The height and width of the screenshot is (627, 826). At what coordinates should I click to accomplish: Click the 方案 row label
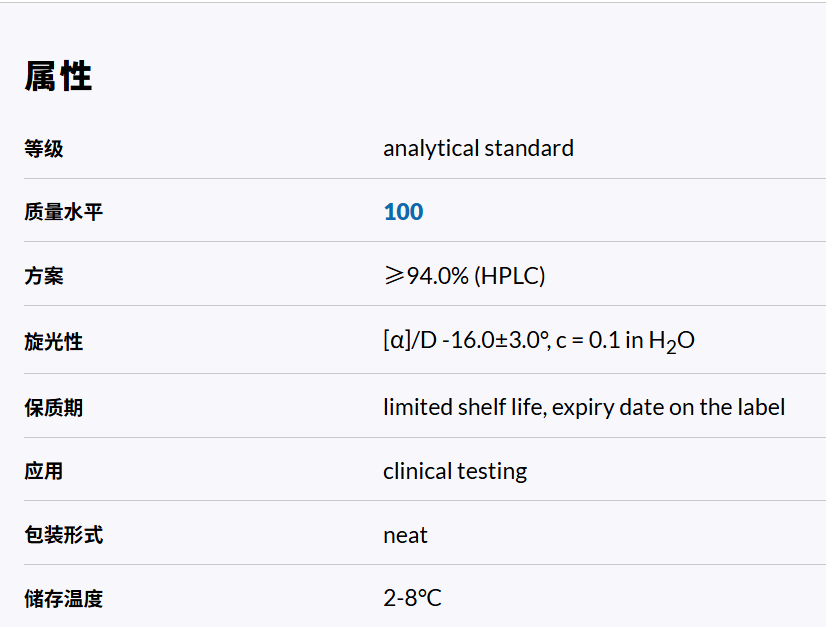click(44, 276)
